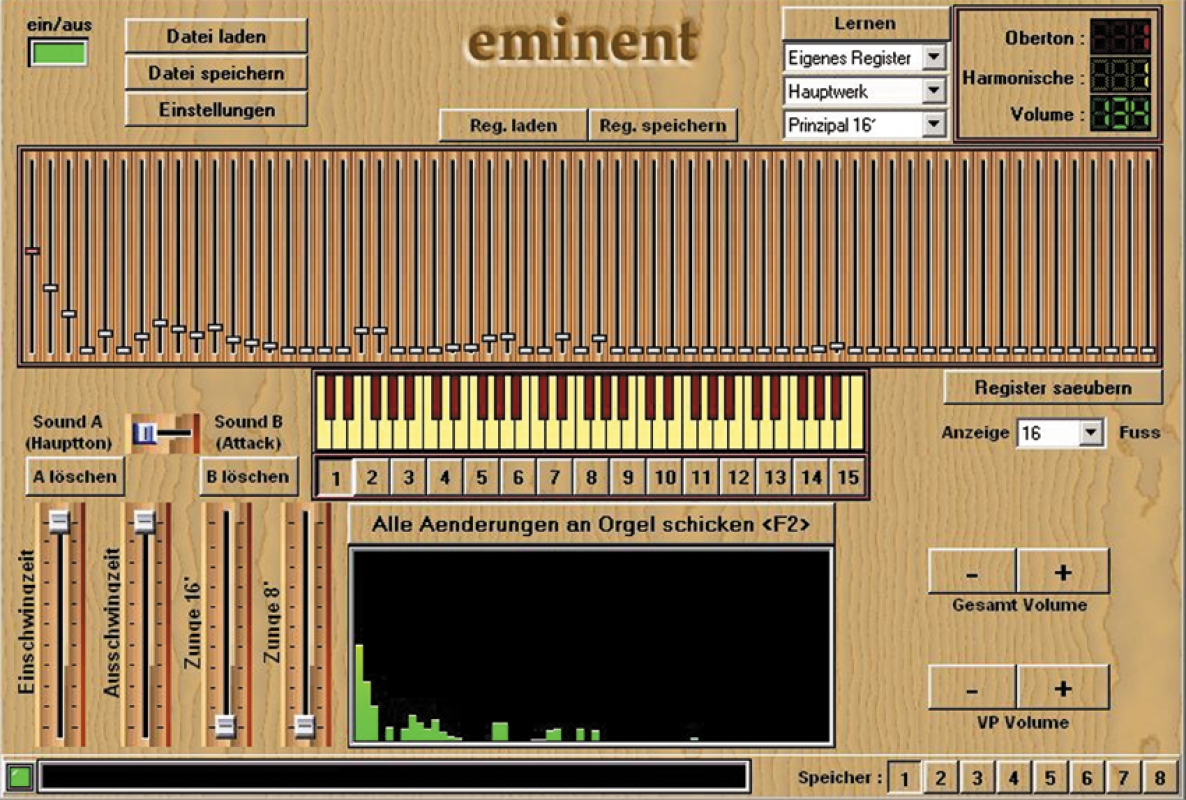Increase Gesamt Volume with plus button
The width and height of the screenshot is (1186, 800).
1063,572
